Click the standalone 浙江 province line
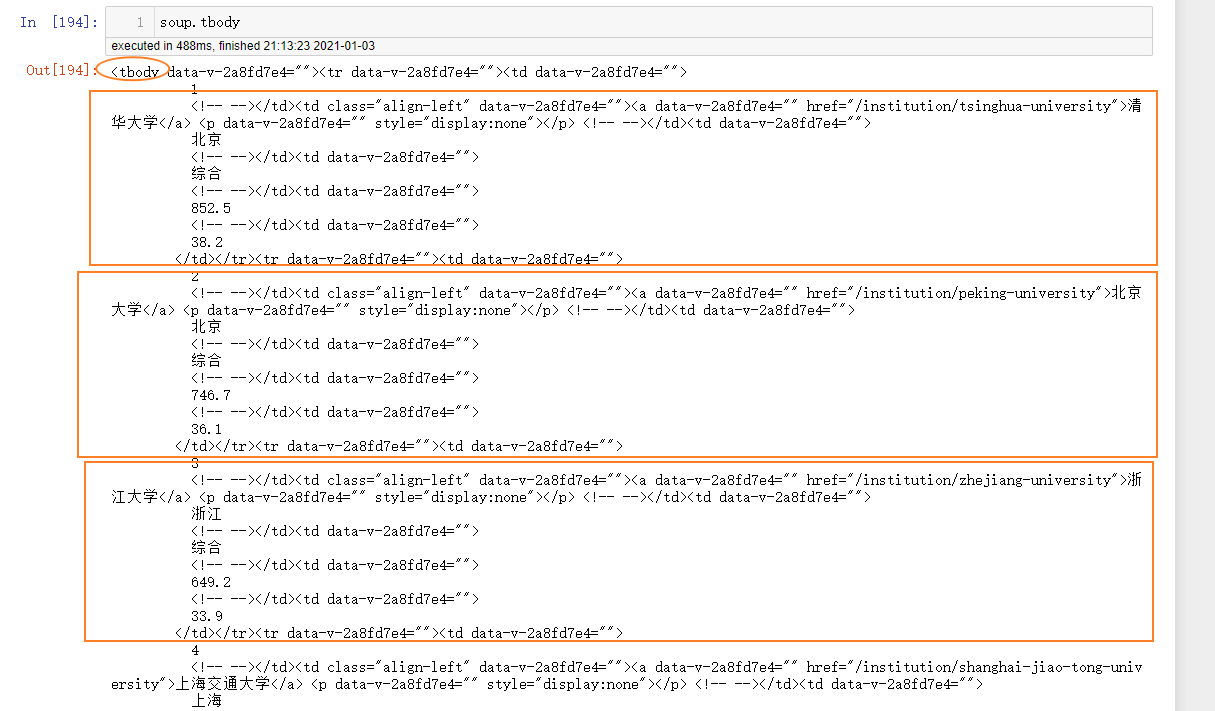 click(x=206, y=514)
